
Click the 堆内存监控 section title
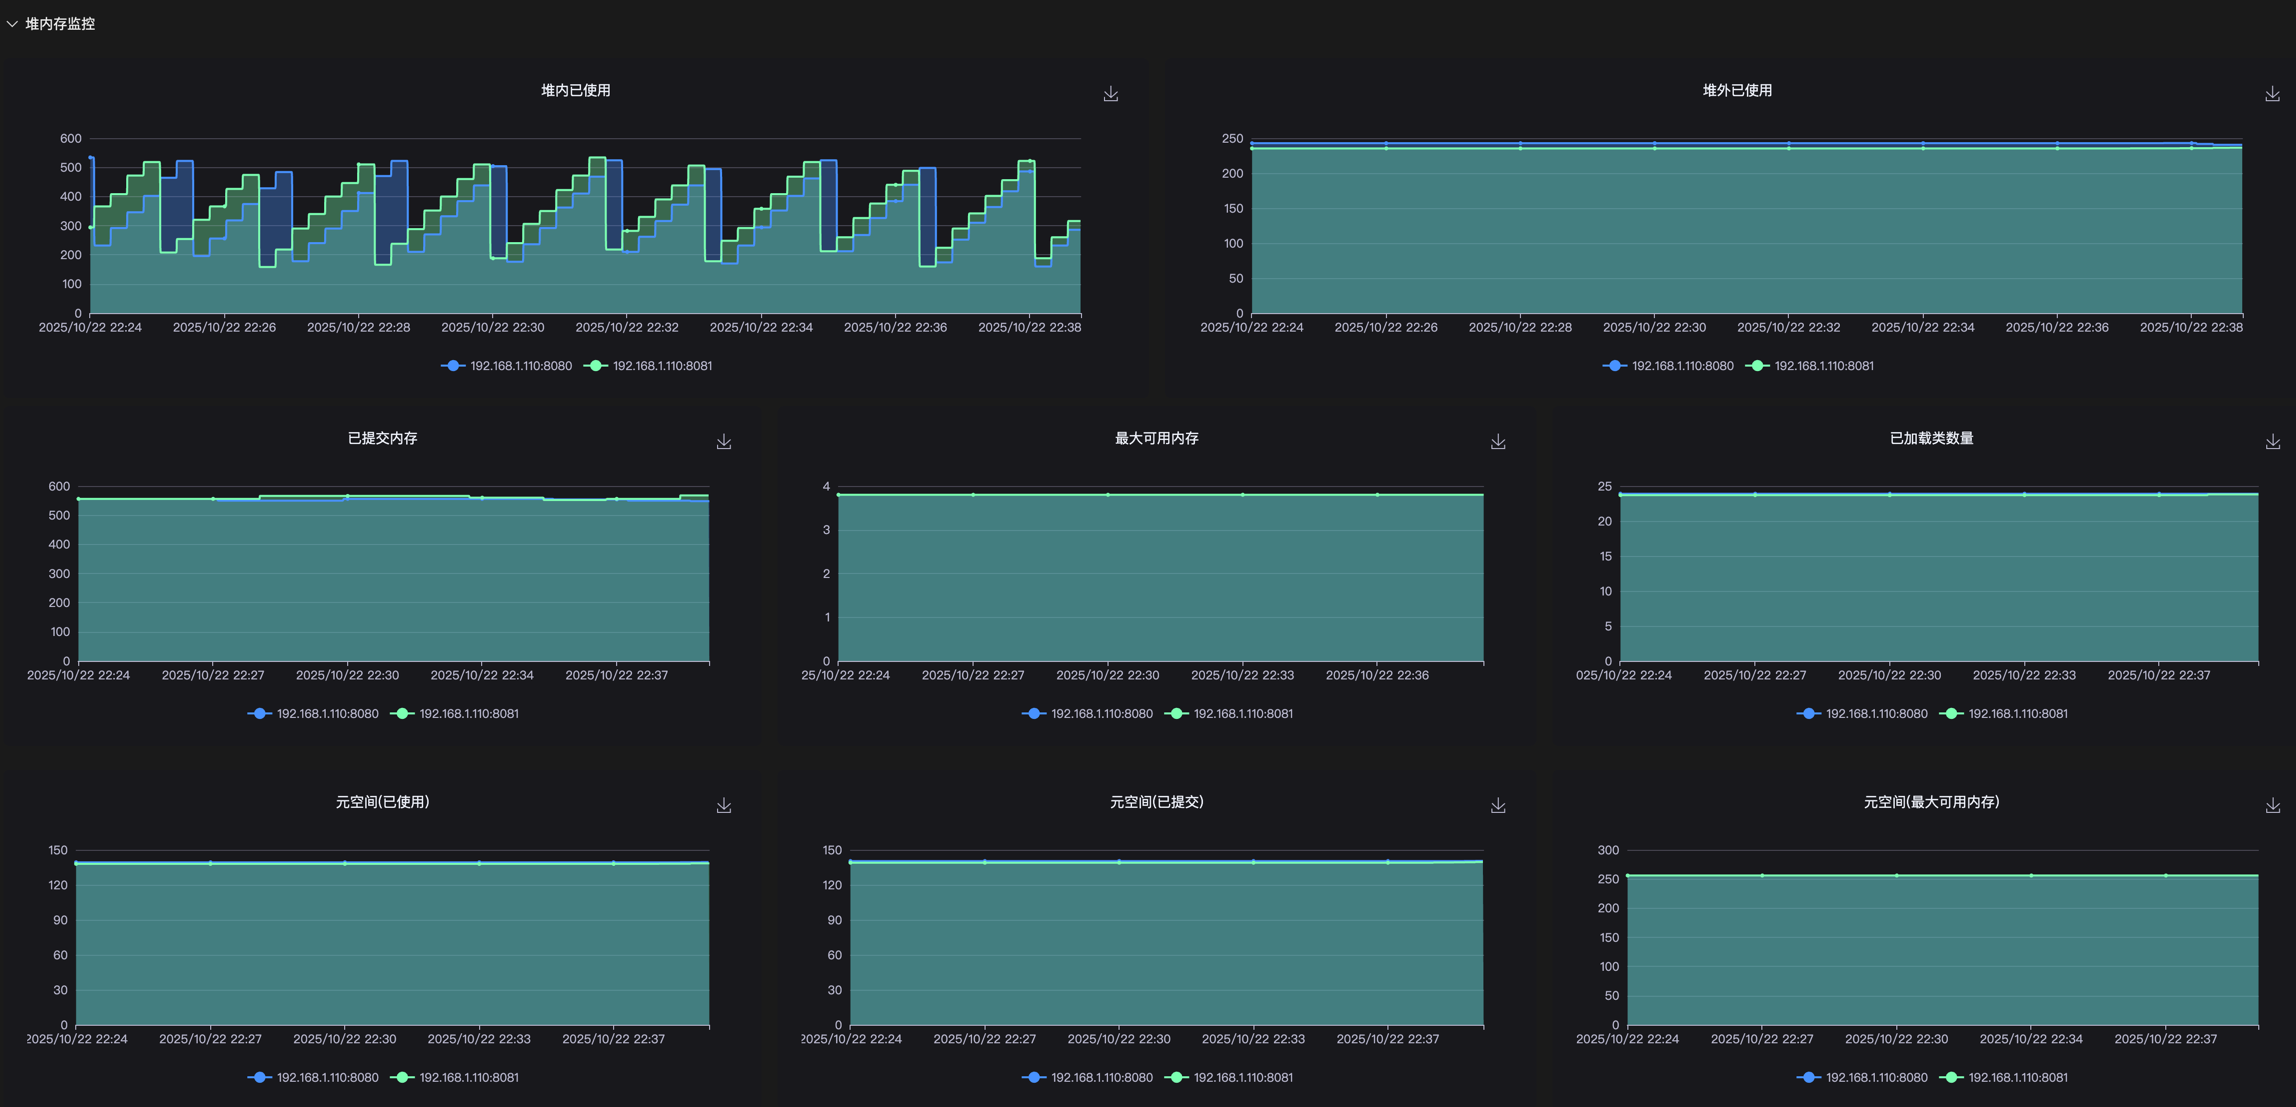[60, 24]
